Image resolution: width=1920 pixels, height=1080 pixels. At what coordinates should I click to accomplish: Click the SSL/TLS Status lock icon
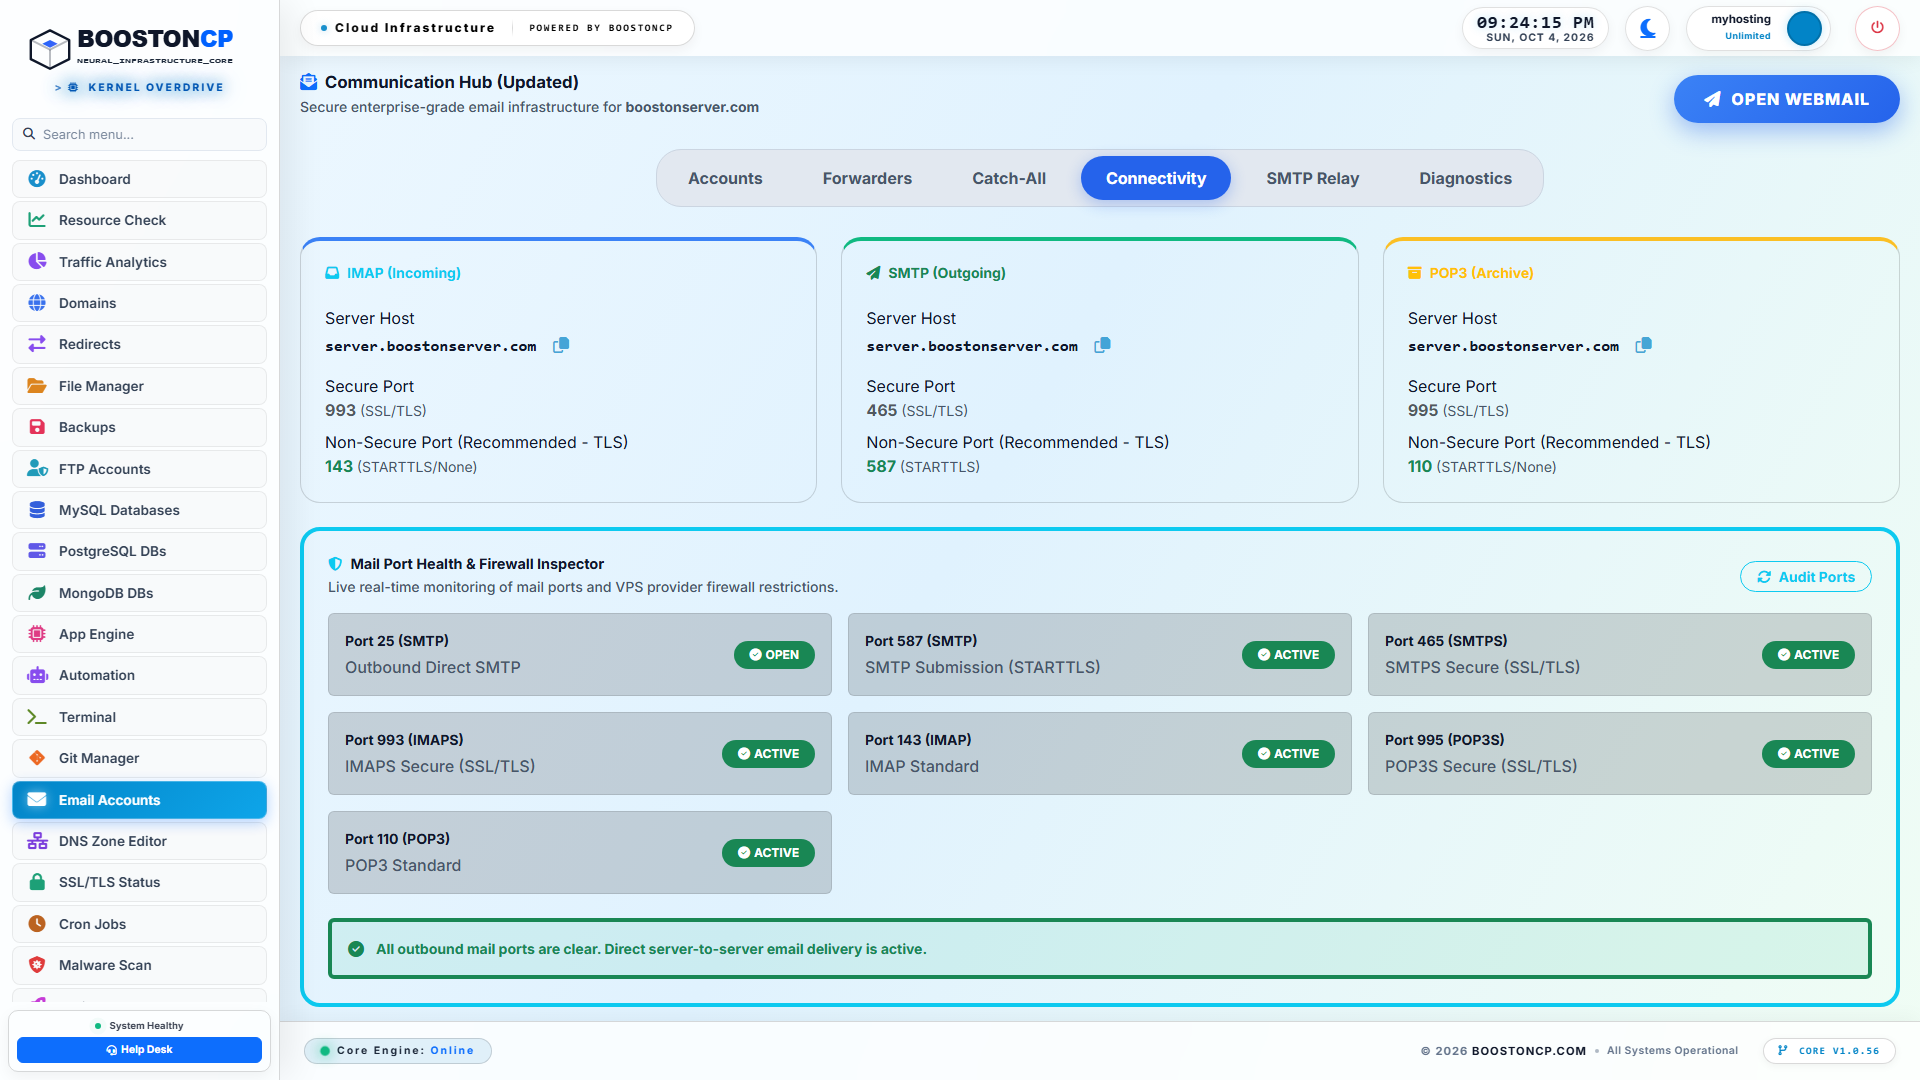[37, 882]
